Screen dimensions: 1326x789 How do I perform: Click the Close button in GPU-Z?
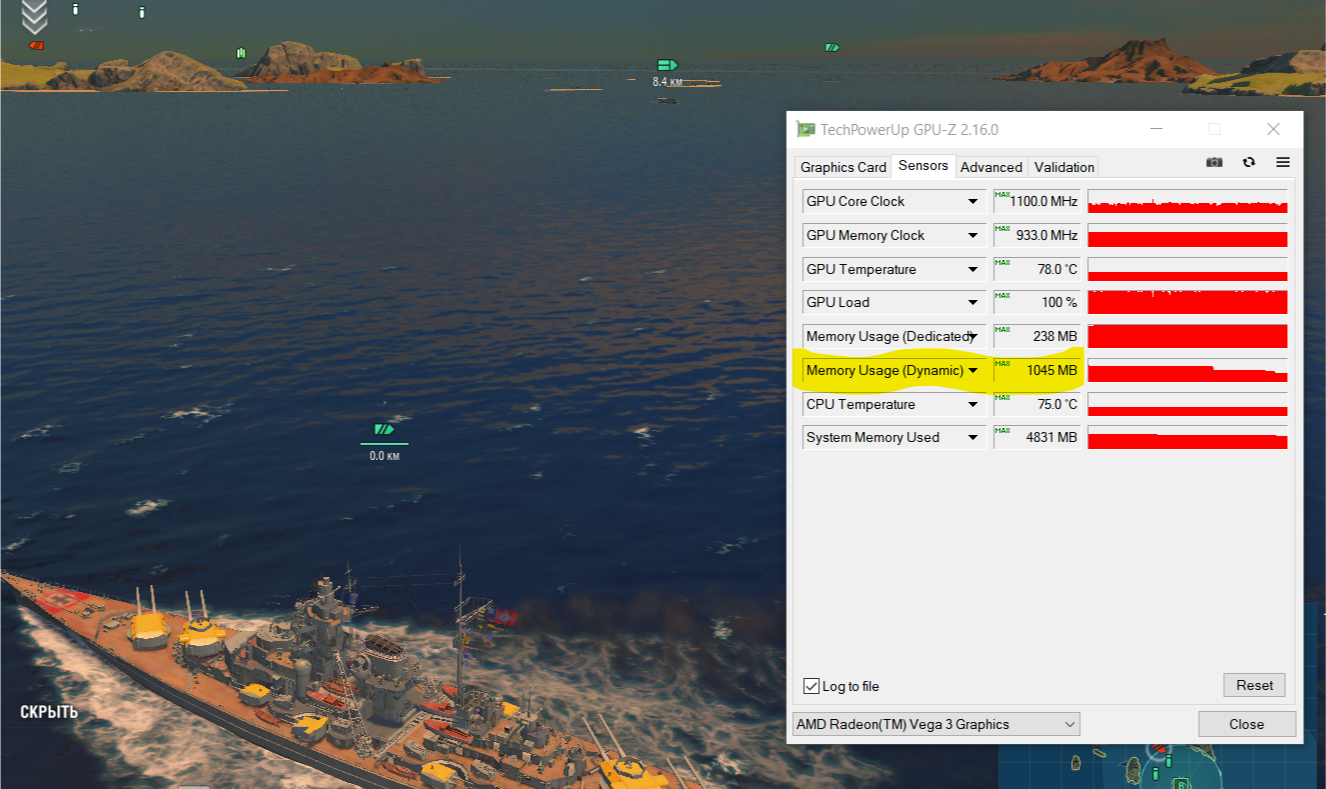(x=1247, y=724)
